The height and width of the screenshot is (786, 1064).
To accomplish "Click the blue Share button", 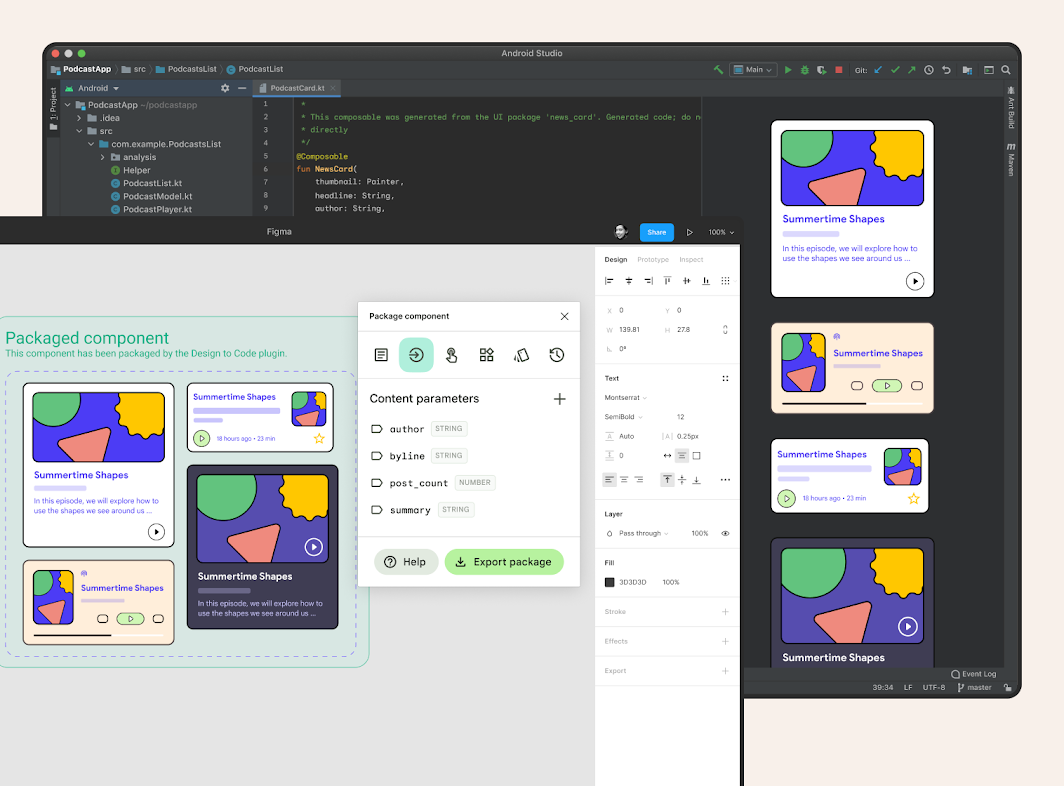I will point(656,232).
